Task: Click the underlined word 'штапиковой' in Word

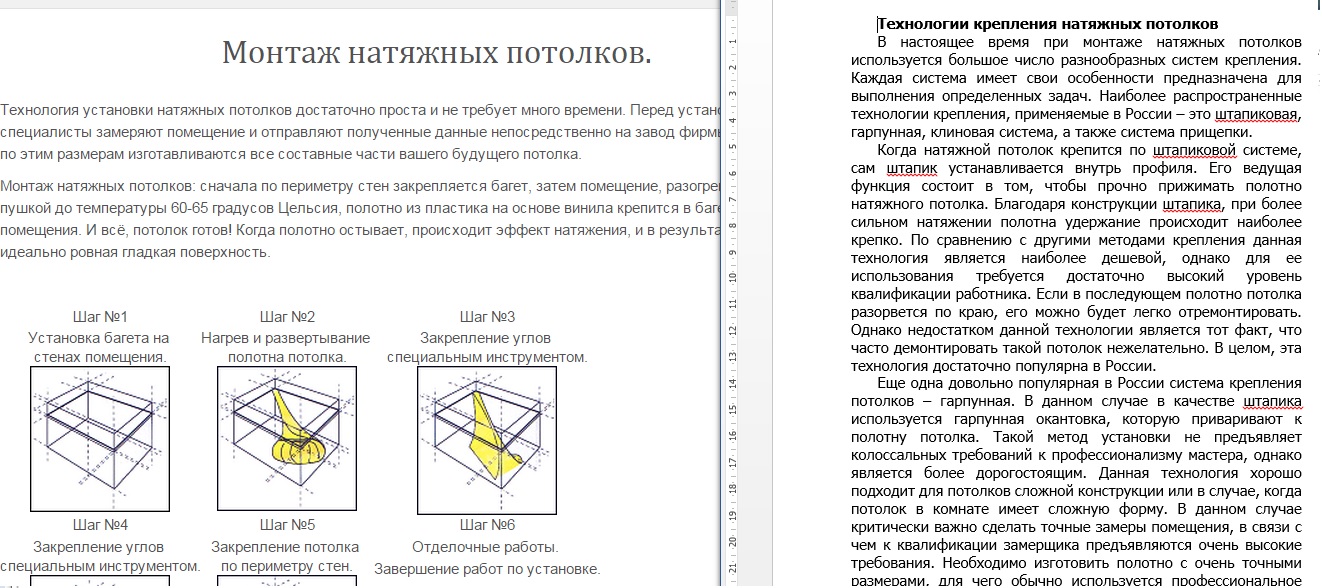Action: (1194, 151)
